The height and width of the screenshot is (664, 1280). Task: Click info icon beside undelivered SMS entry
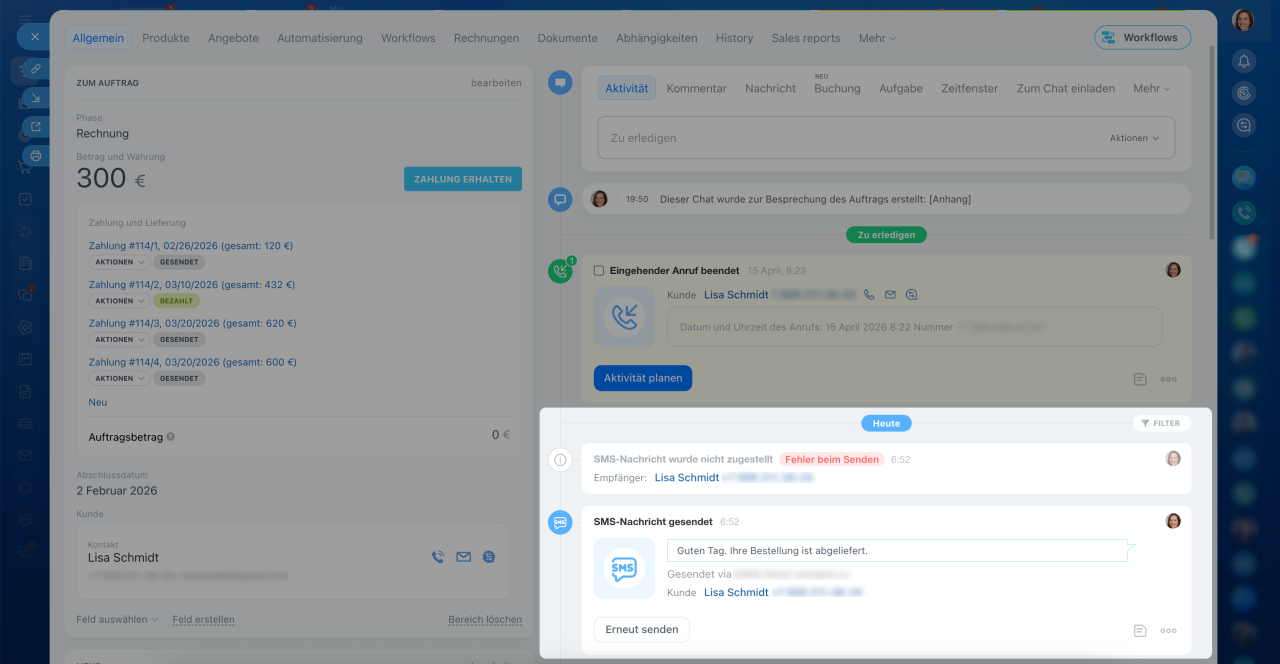tap(560, 460)
